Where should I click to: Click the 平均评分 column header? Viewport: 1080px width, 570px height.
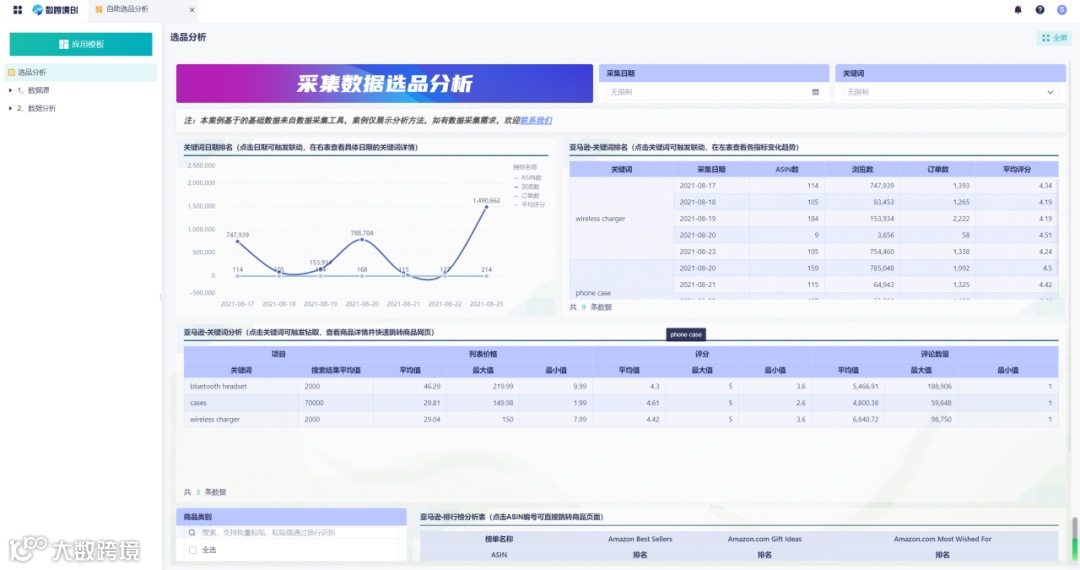tap(1017, 169)
